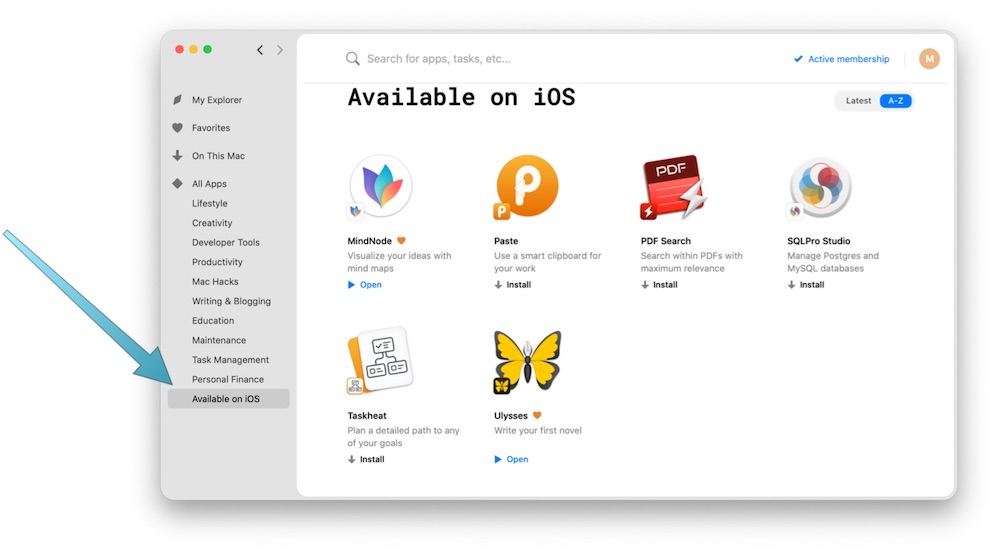Click the Taskheat app title
The width and height of the screenshot is (1000, 555).
click(367, 415)
